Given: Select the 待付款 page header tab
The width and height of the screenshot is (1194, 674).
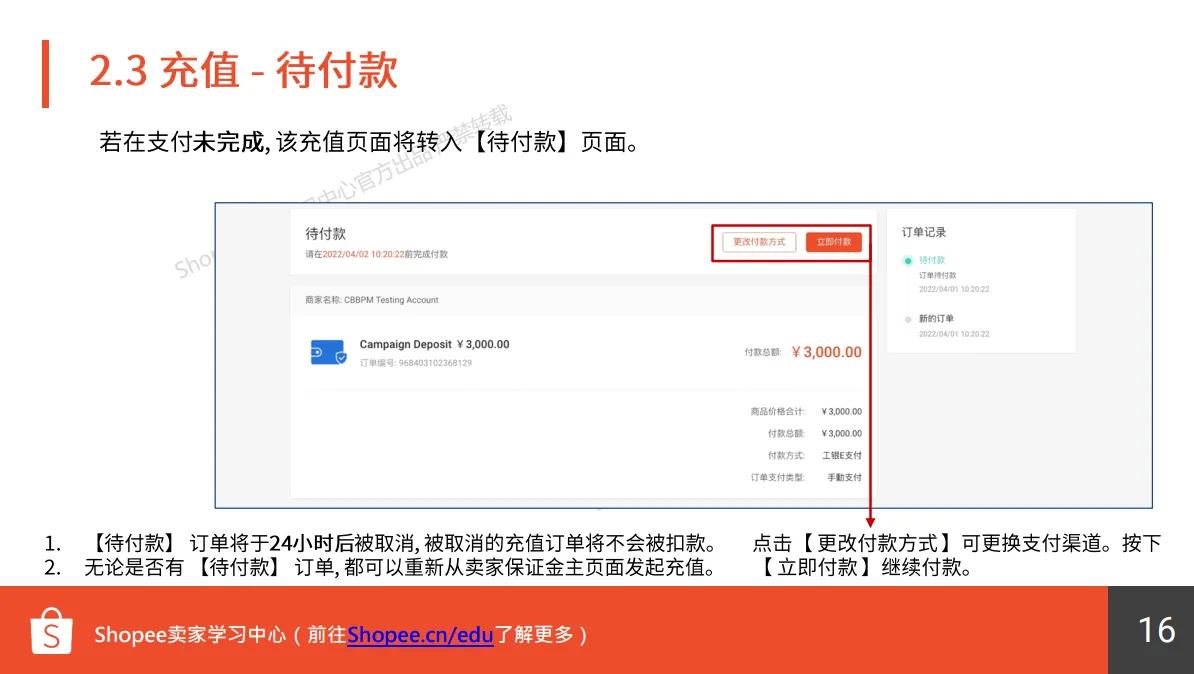Looking at the screenshot, I should point(325,233).
